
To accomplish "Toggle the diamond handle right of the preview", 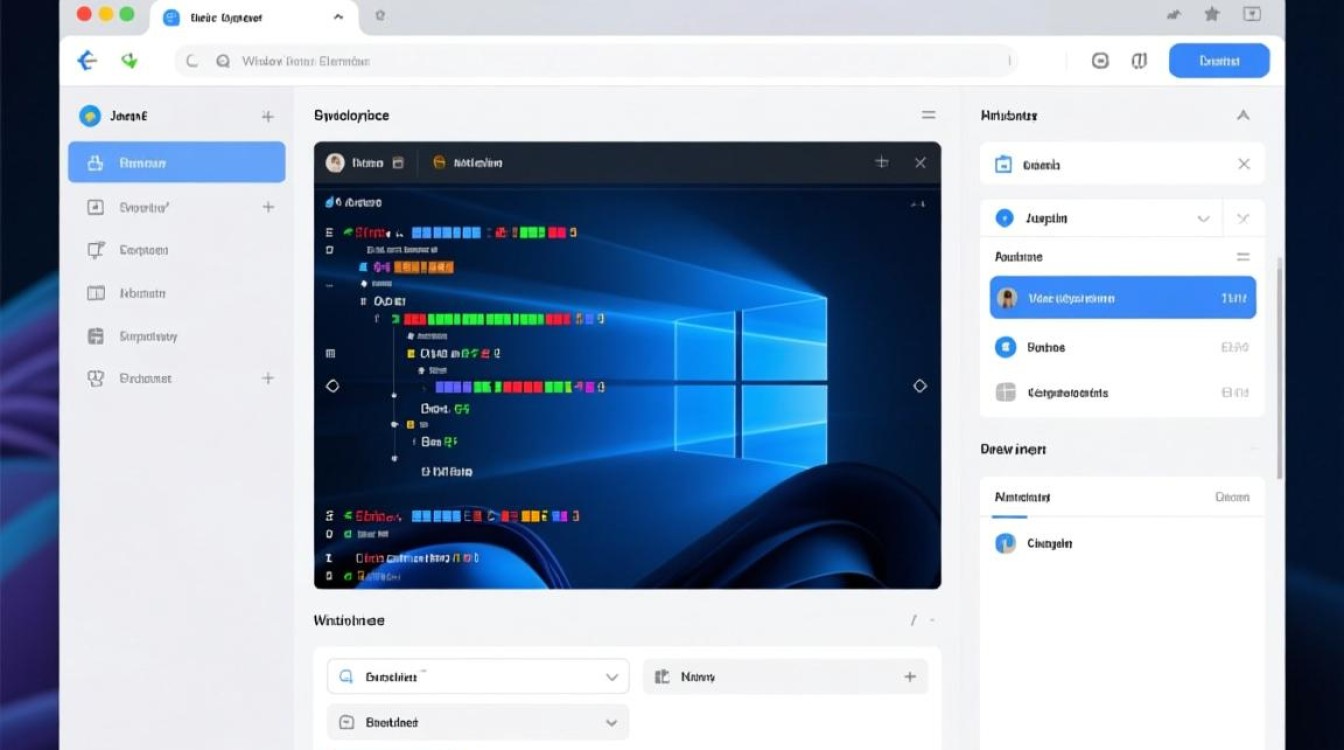I will pos(919,385).
